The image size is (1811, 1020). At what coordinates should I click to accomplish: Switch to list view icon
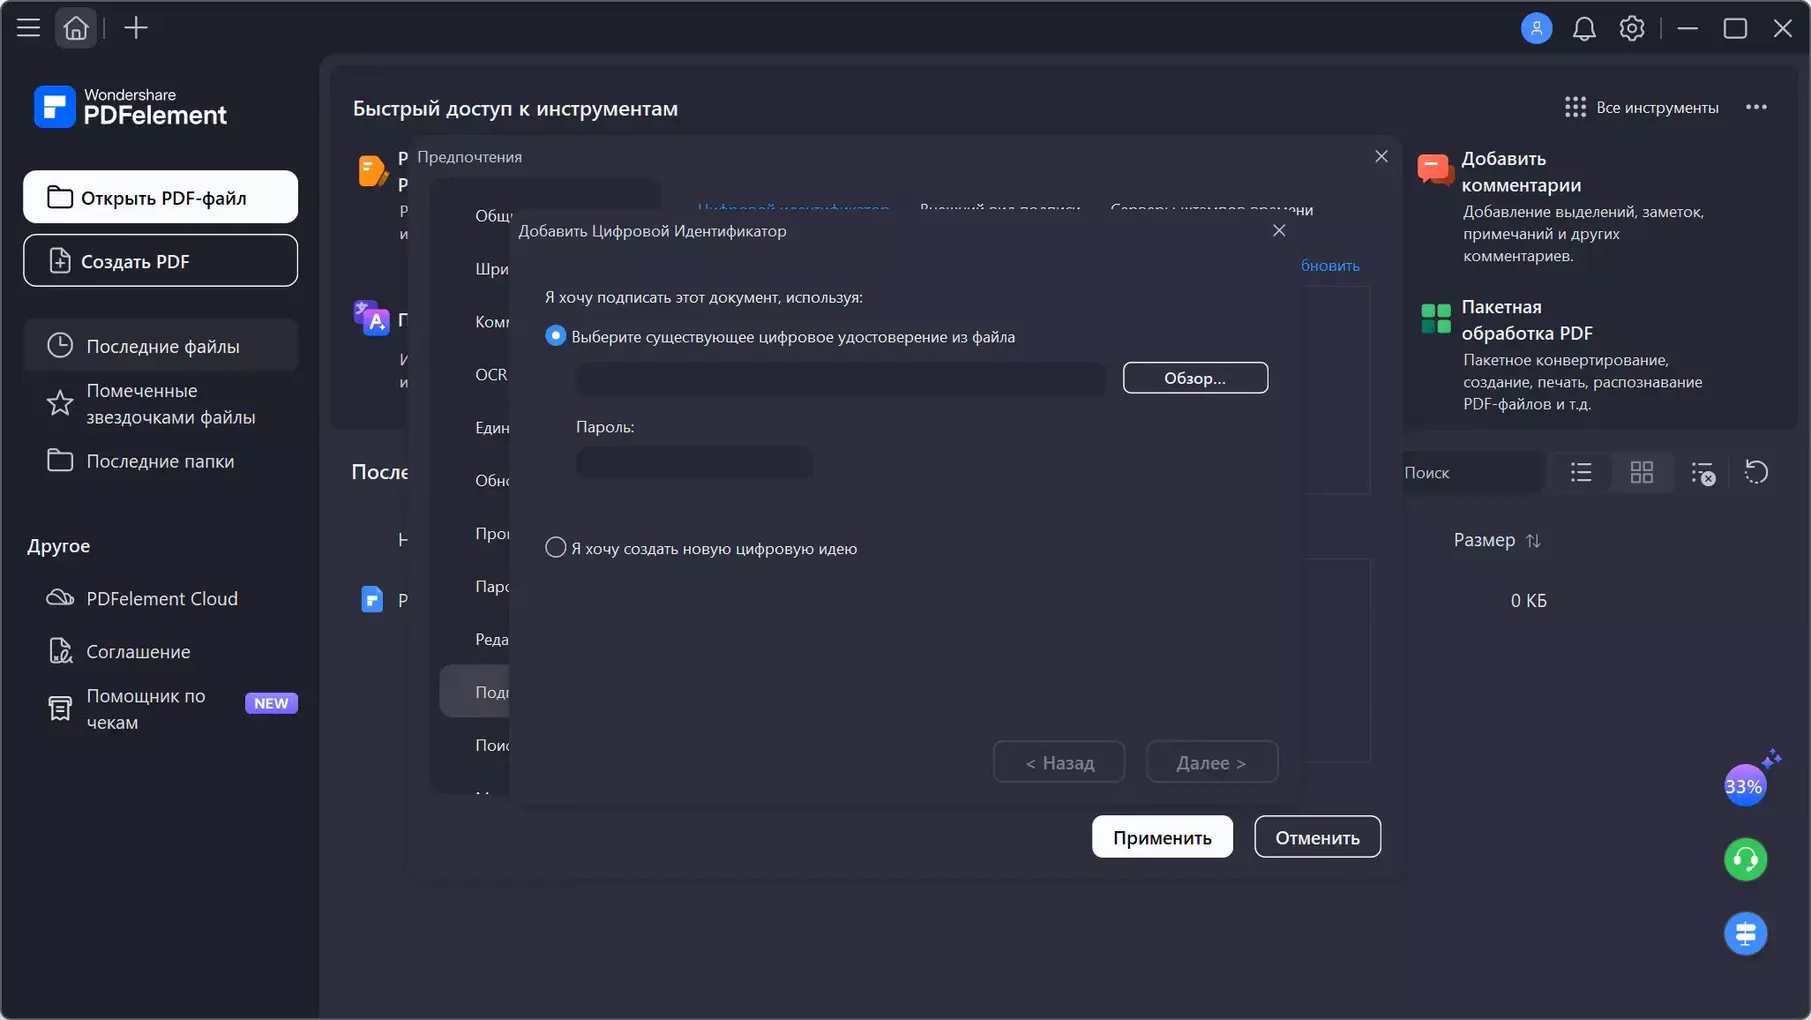coord(1580,472)
